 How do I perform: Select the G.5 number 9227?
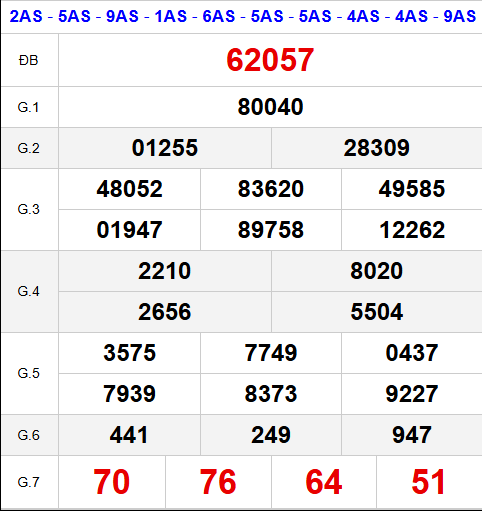click(412, 394)
